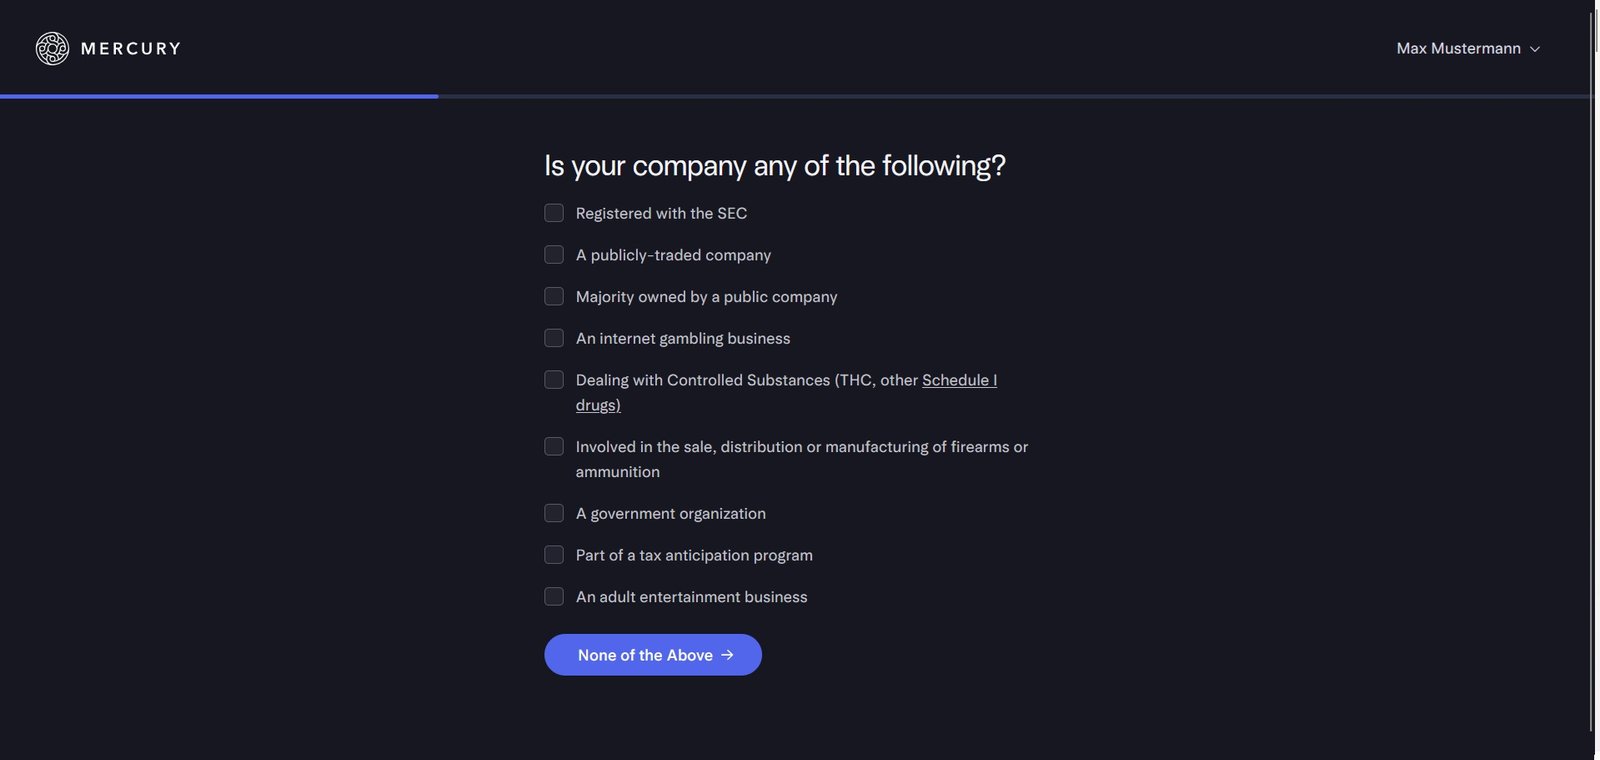Viewport: 1600px width, 760px height.
Task: Click the A government organization label text
Action: [x=670, y=513]
